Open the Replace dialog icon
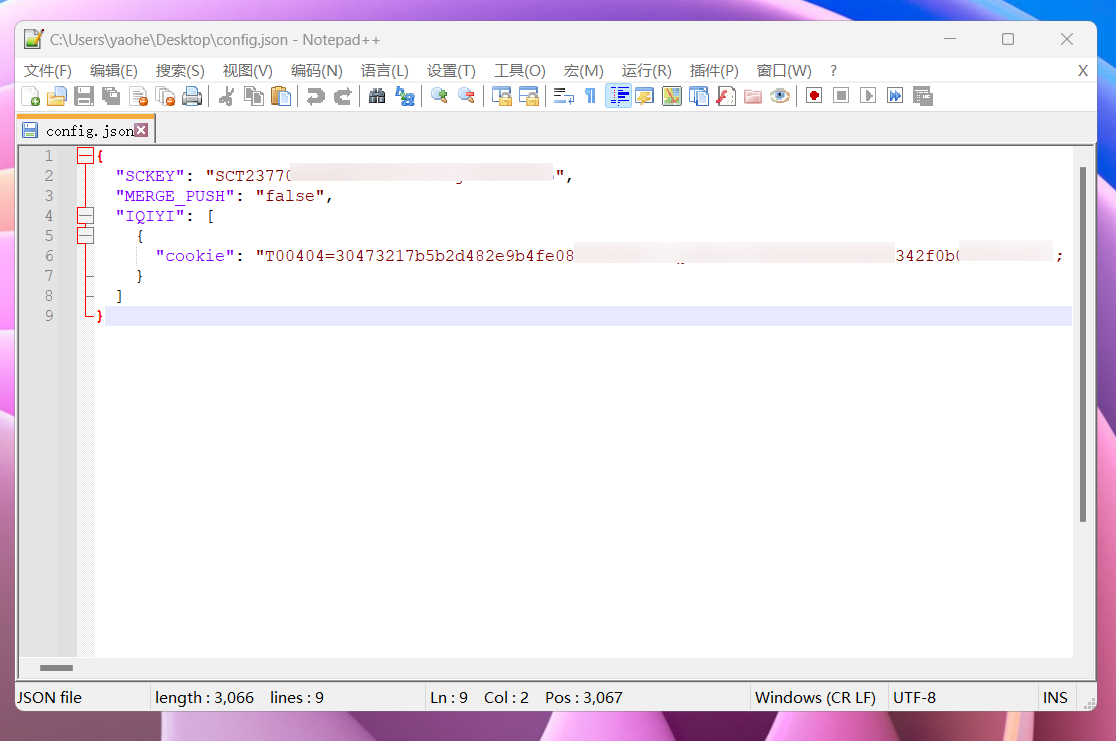The height and width of the screenshot is (741, 1116). tap(404, 96)
